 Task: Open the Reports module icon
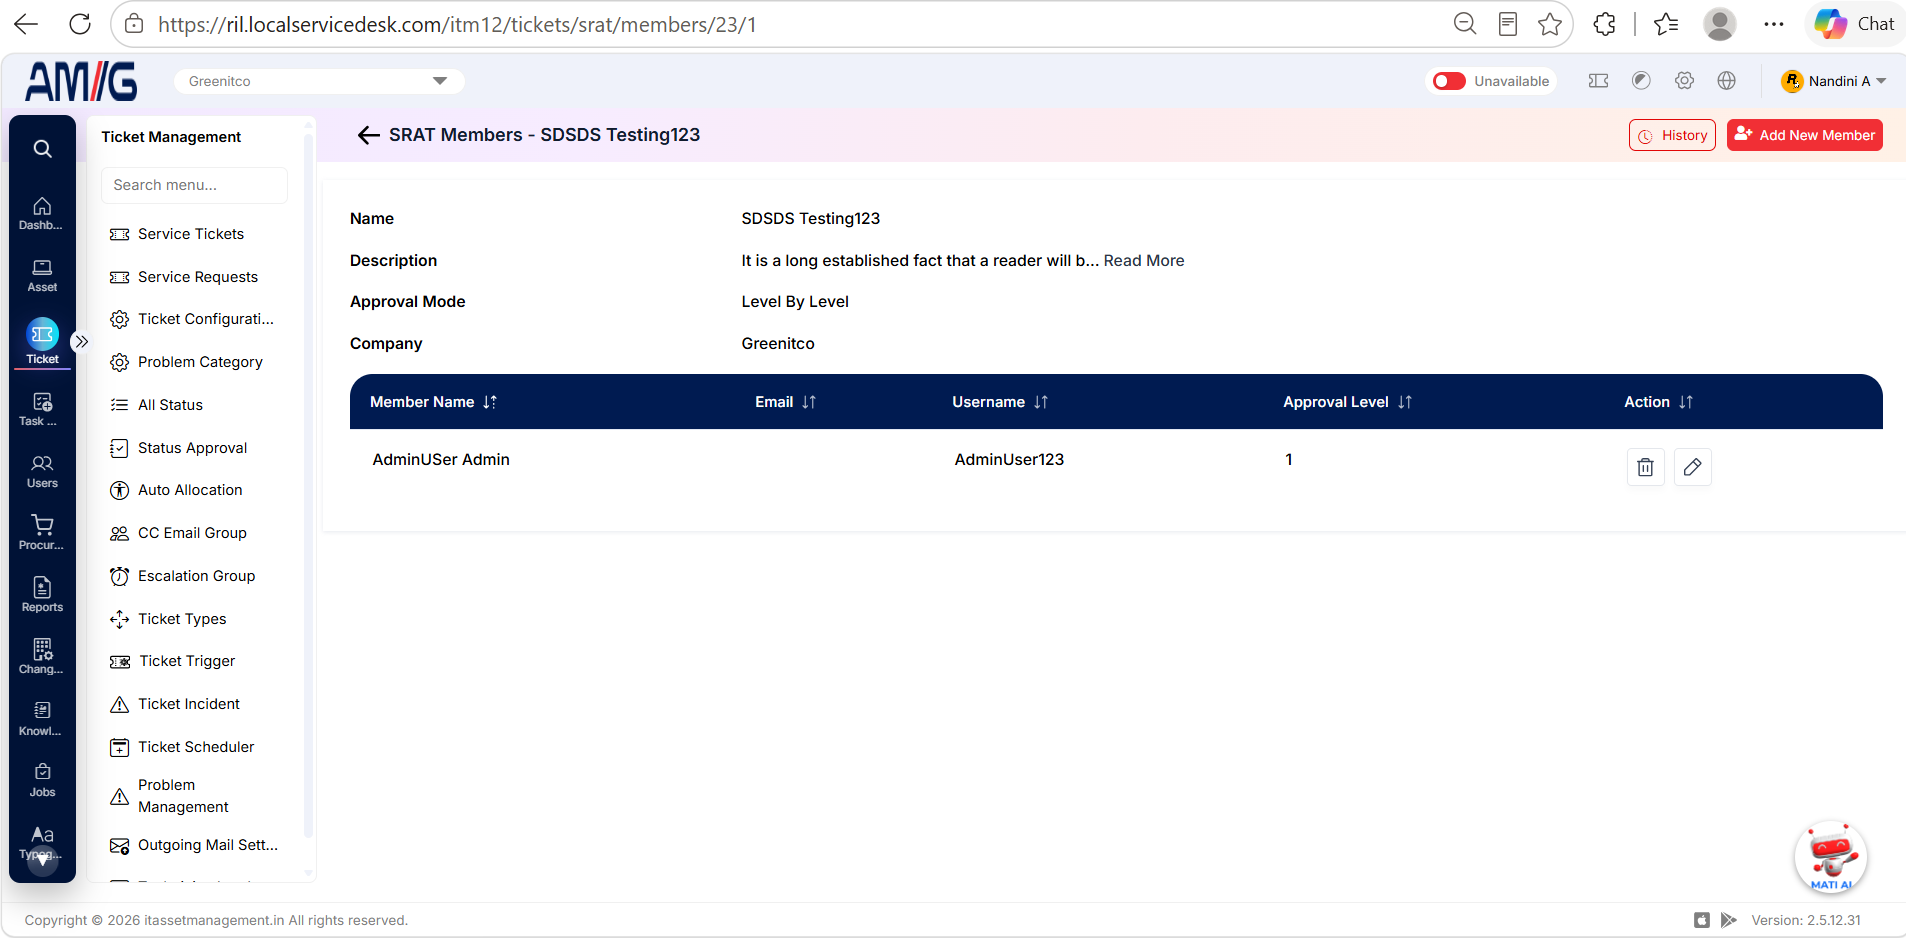[42, 595]
